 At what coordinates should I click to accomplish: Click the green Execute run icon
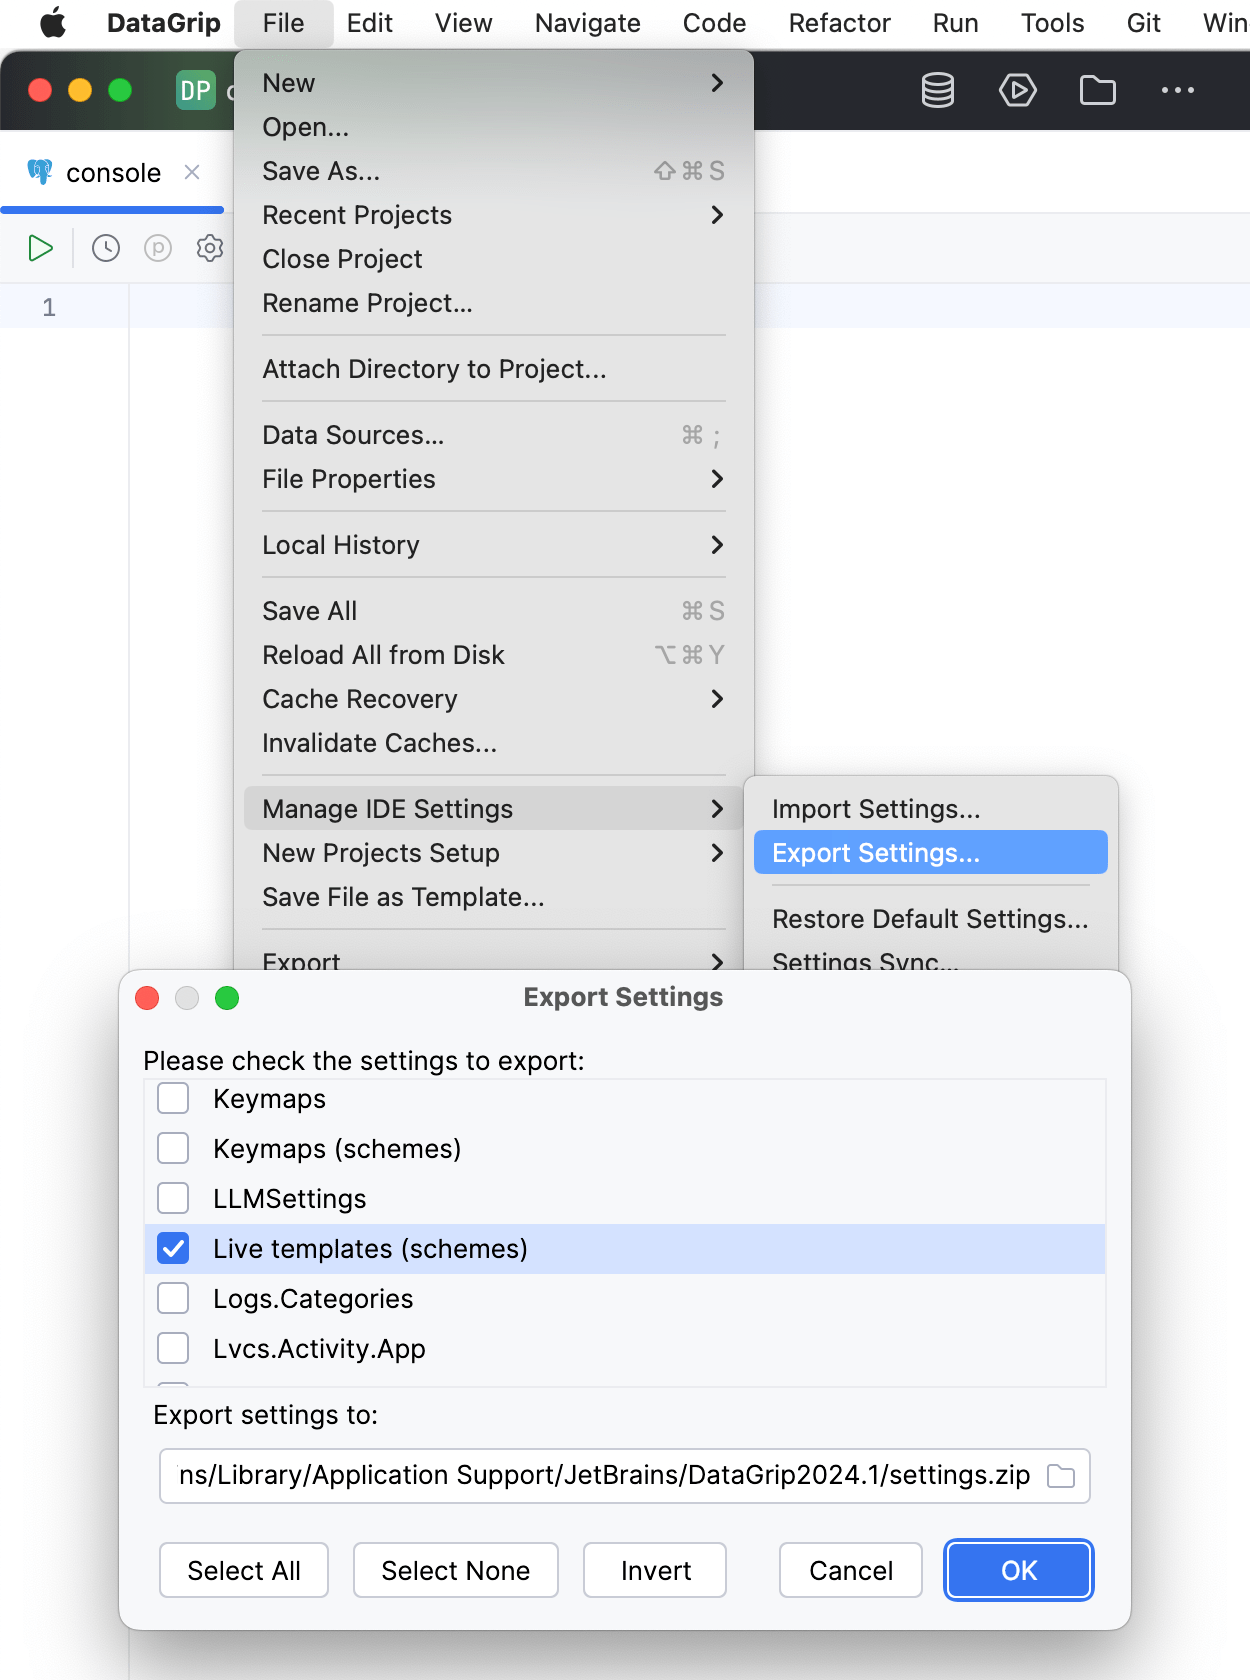[40, 248]
